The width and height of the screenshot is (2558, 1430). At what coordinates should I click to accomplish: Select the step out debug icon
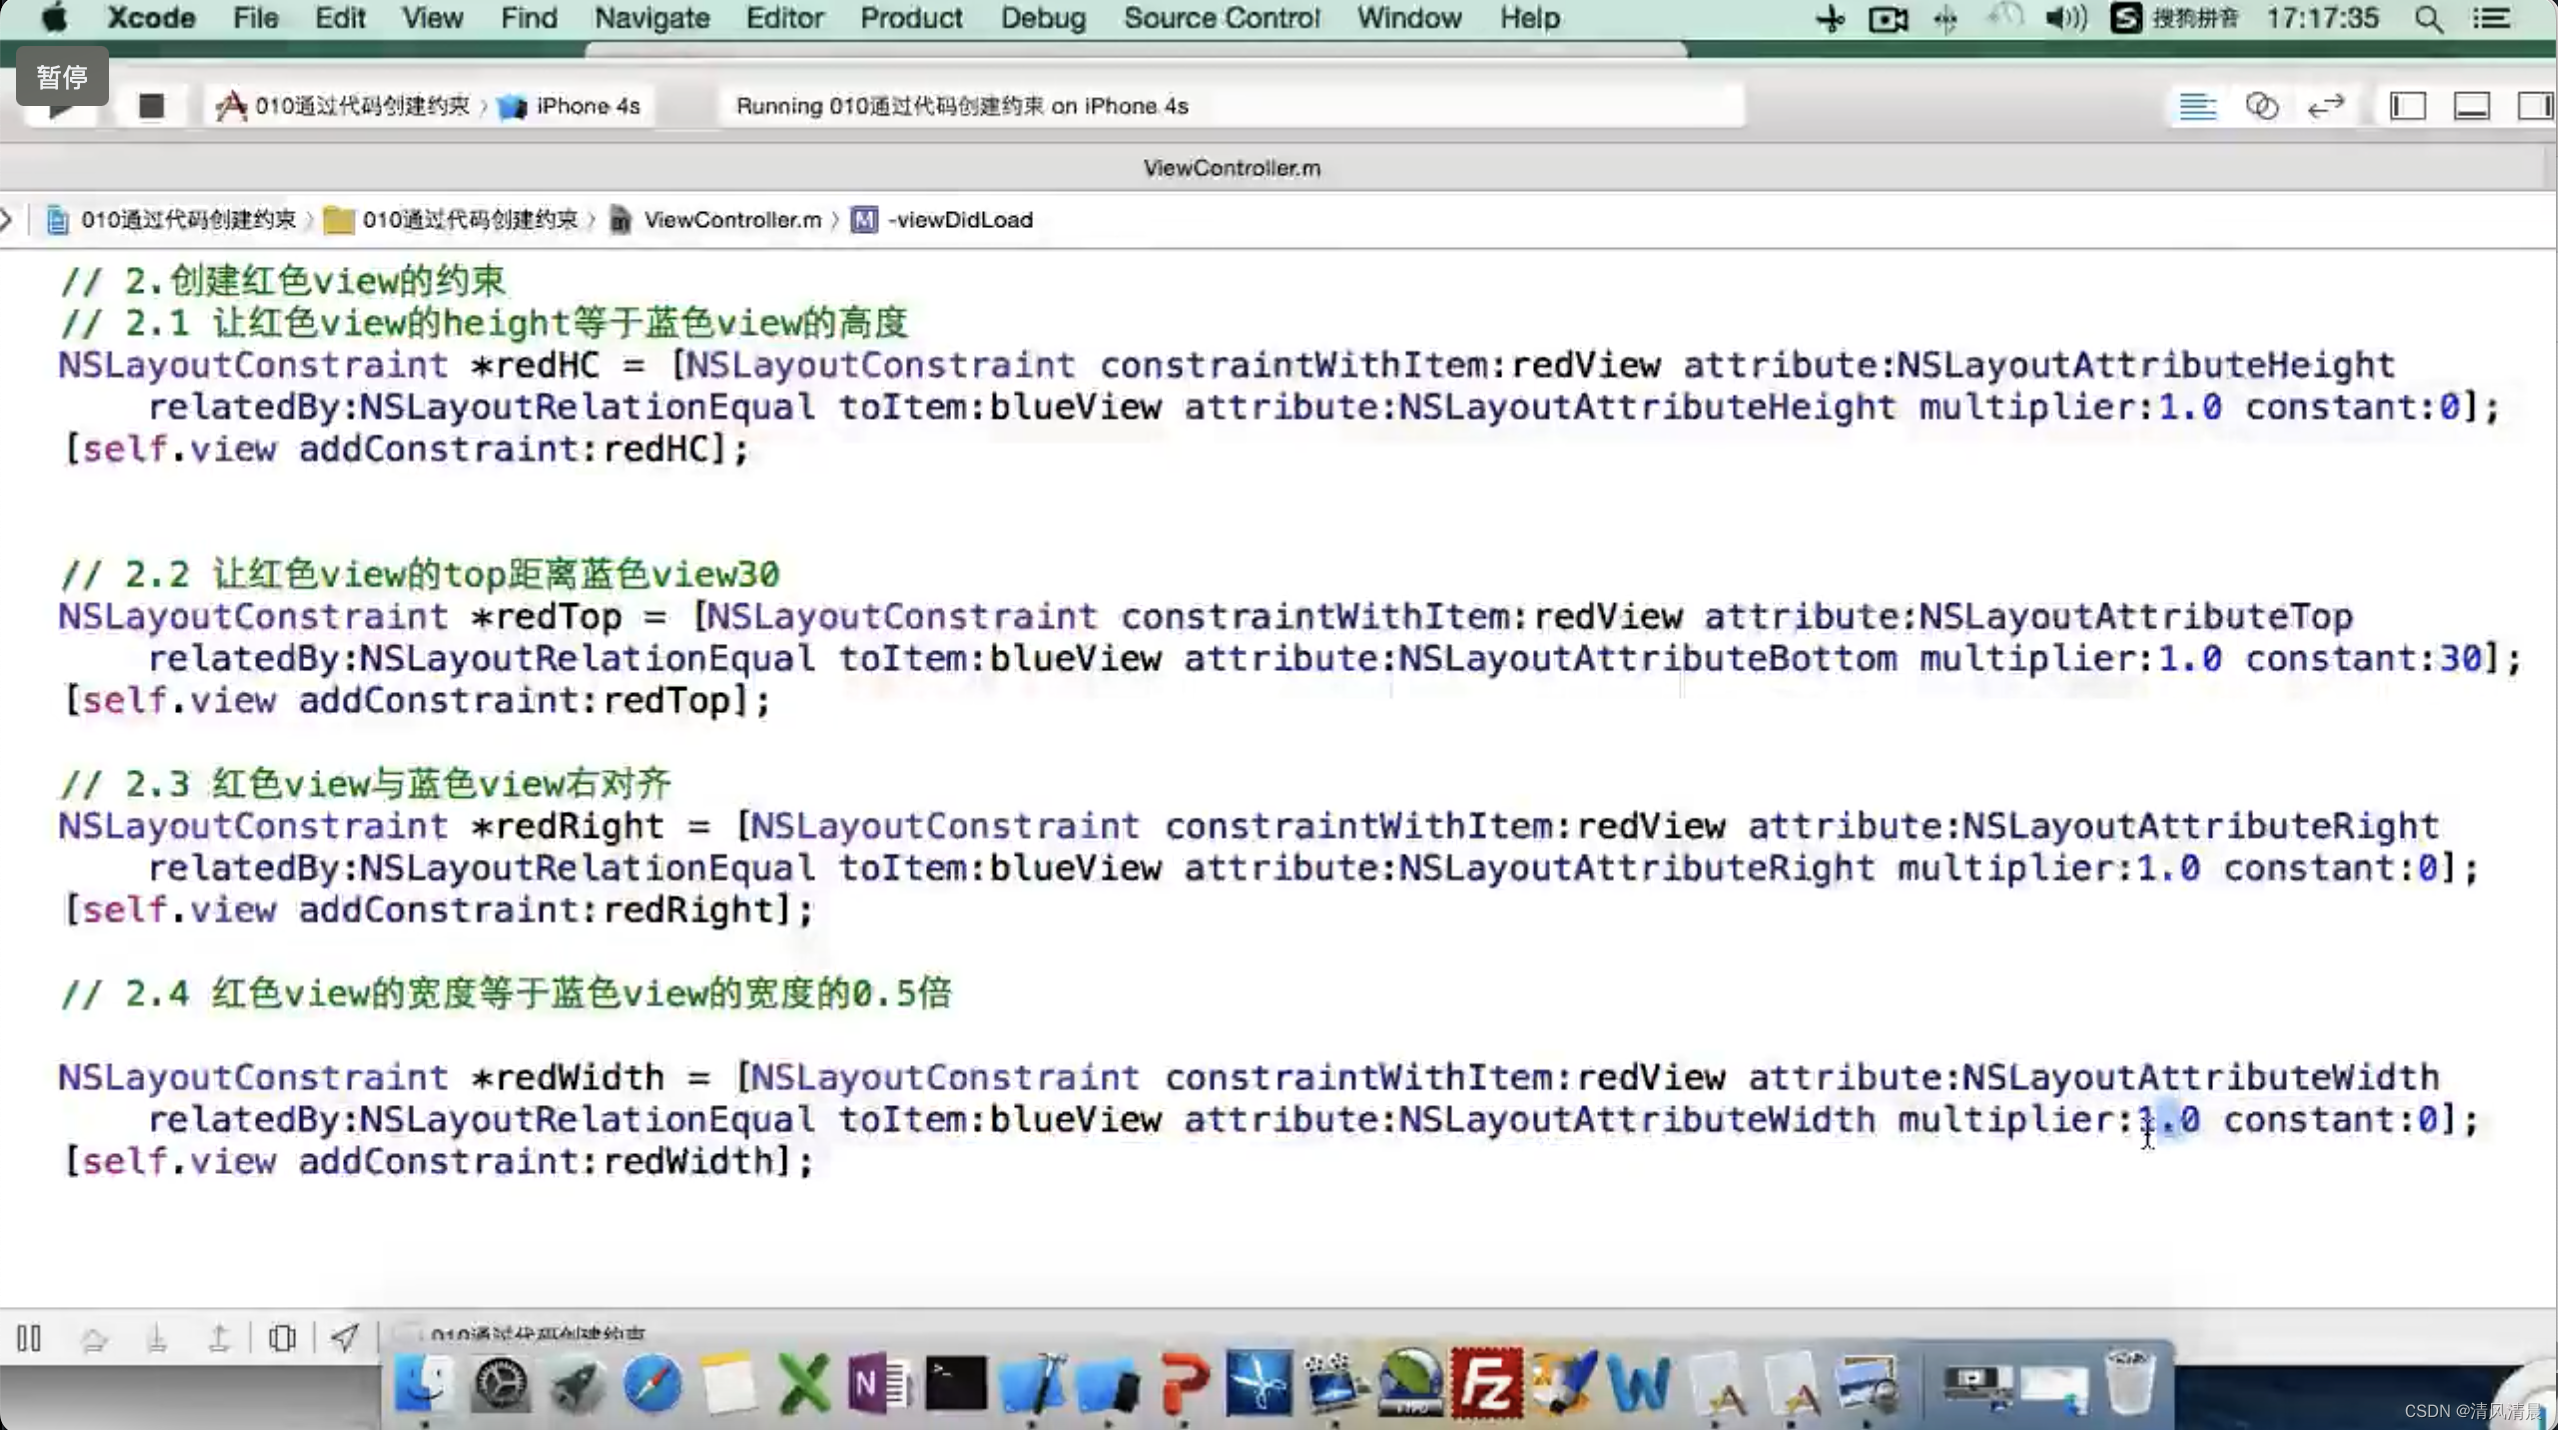[220, 1339]
